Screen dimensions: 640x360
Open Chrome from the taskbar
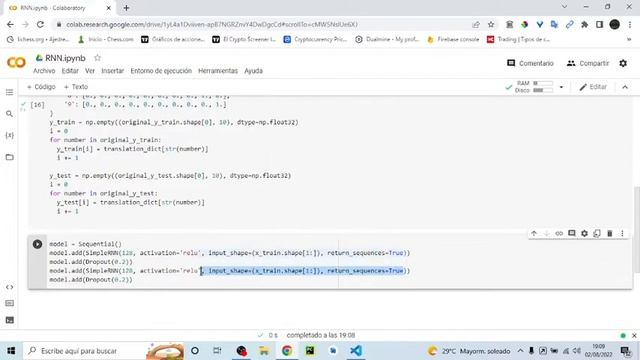click(x=287, y=351)
